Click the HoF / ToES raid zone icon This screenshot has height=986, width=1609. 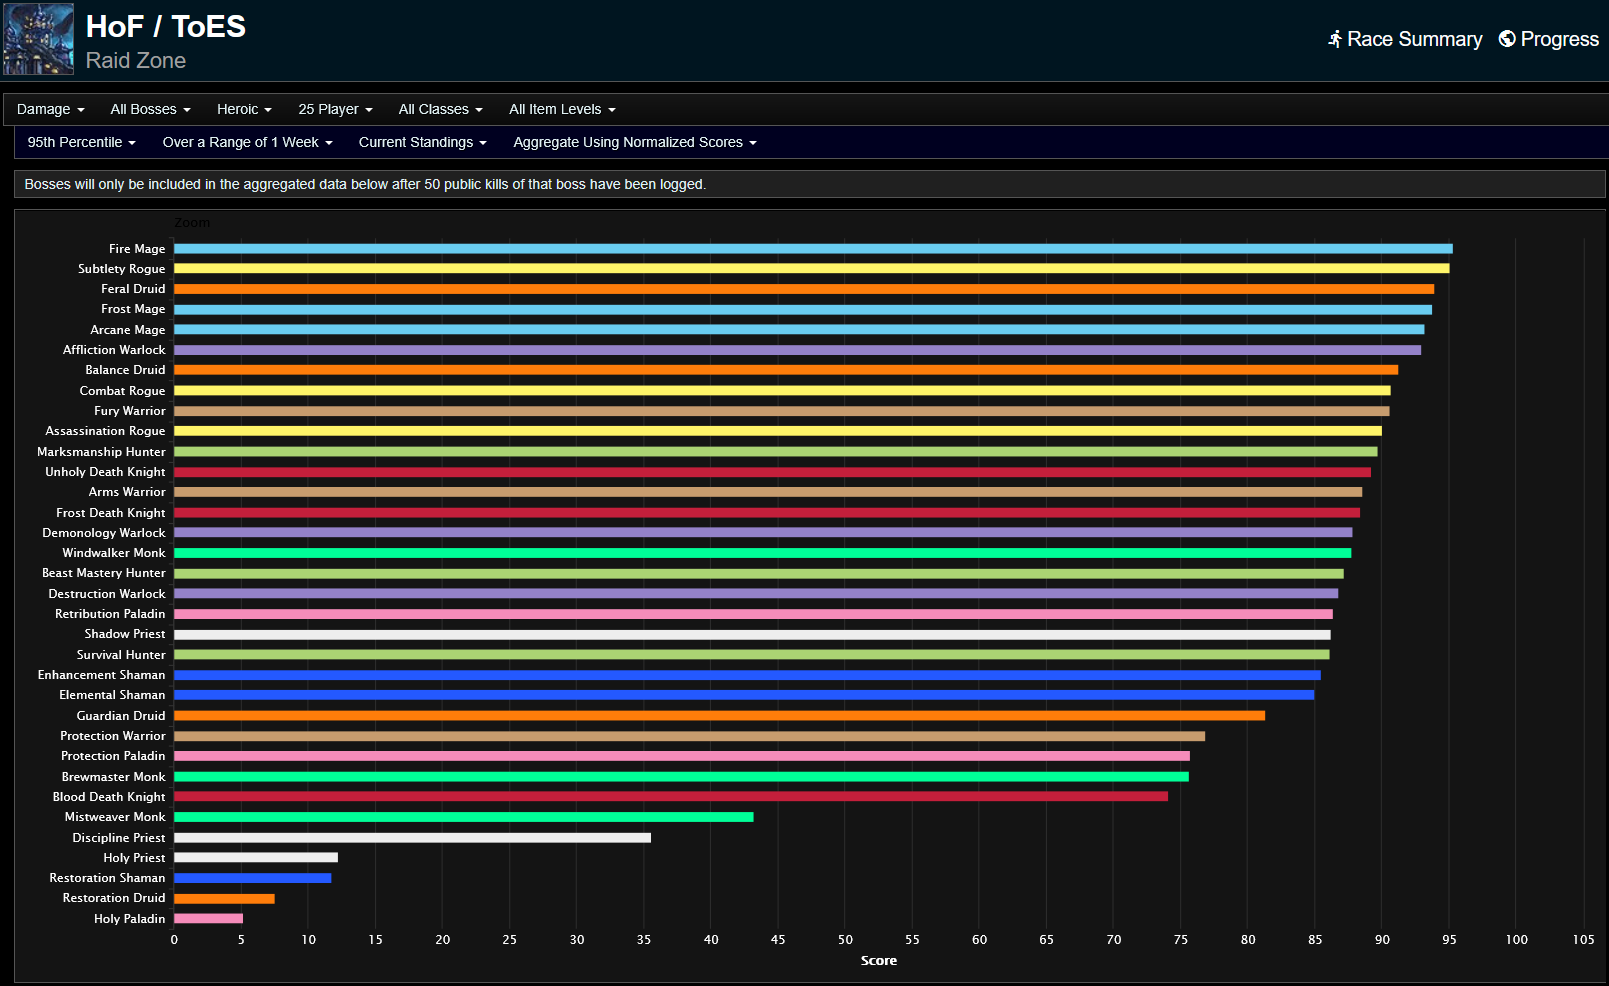pos(38,40)
